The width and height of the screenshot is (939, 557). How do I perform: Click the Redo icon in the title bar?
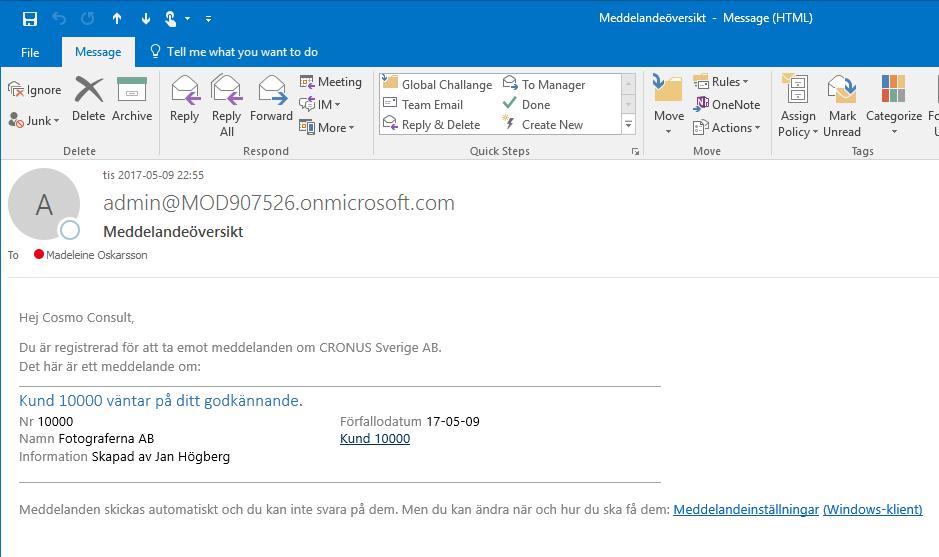tap(87, 19)
